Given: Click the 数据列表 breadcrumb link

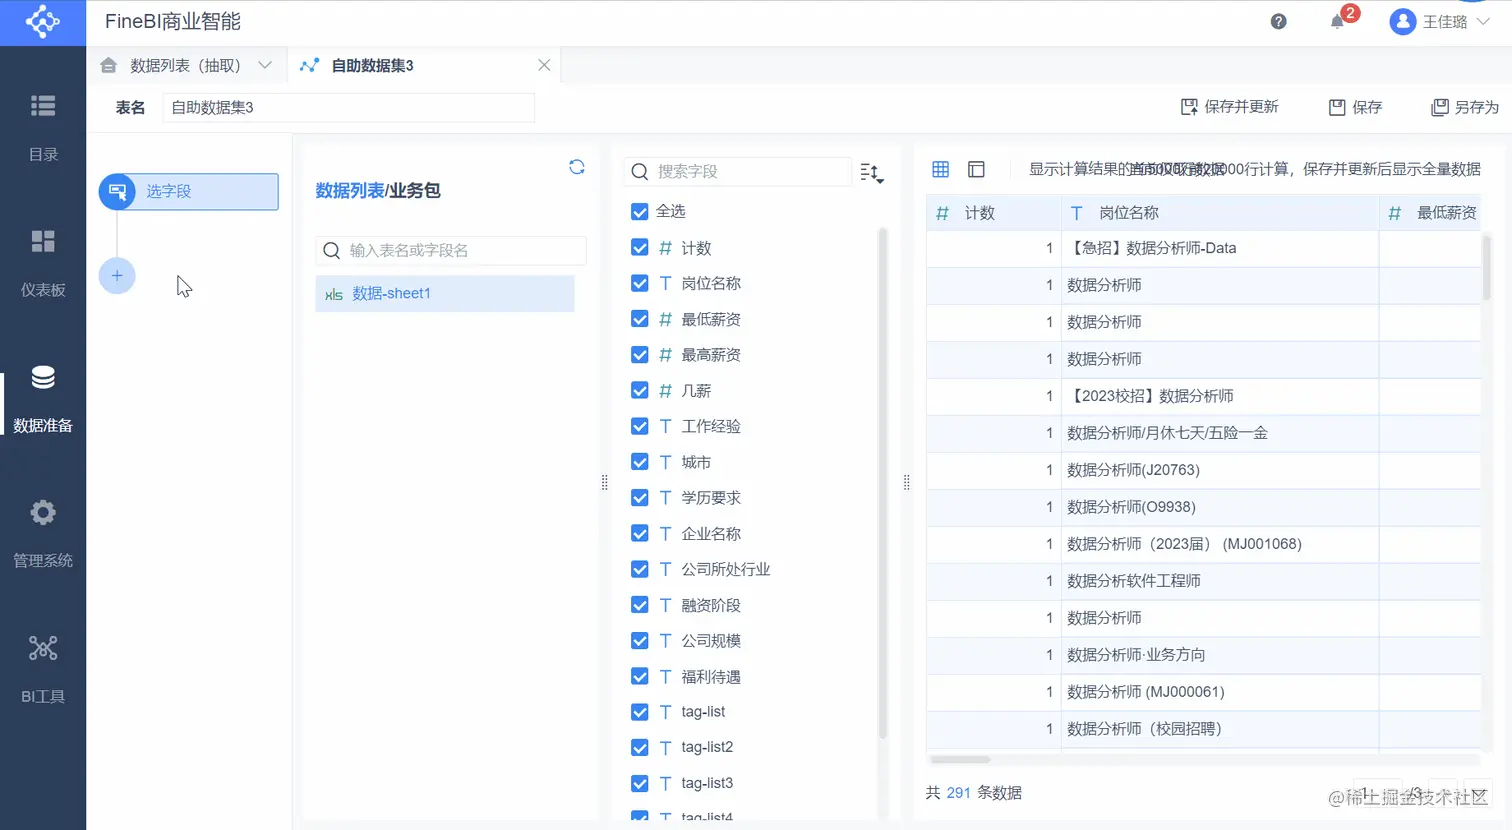Looking at the screenshot, I should coord(349,190).
